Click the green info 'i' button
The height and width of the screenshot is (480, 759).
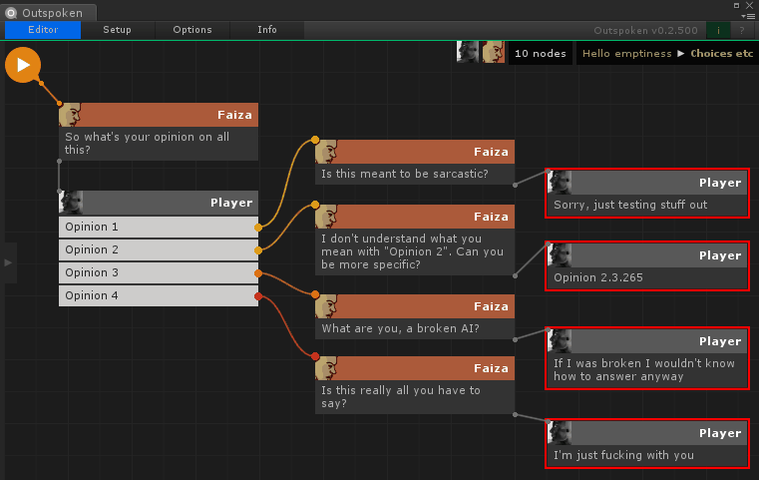point(718,30)
